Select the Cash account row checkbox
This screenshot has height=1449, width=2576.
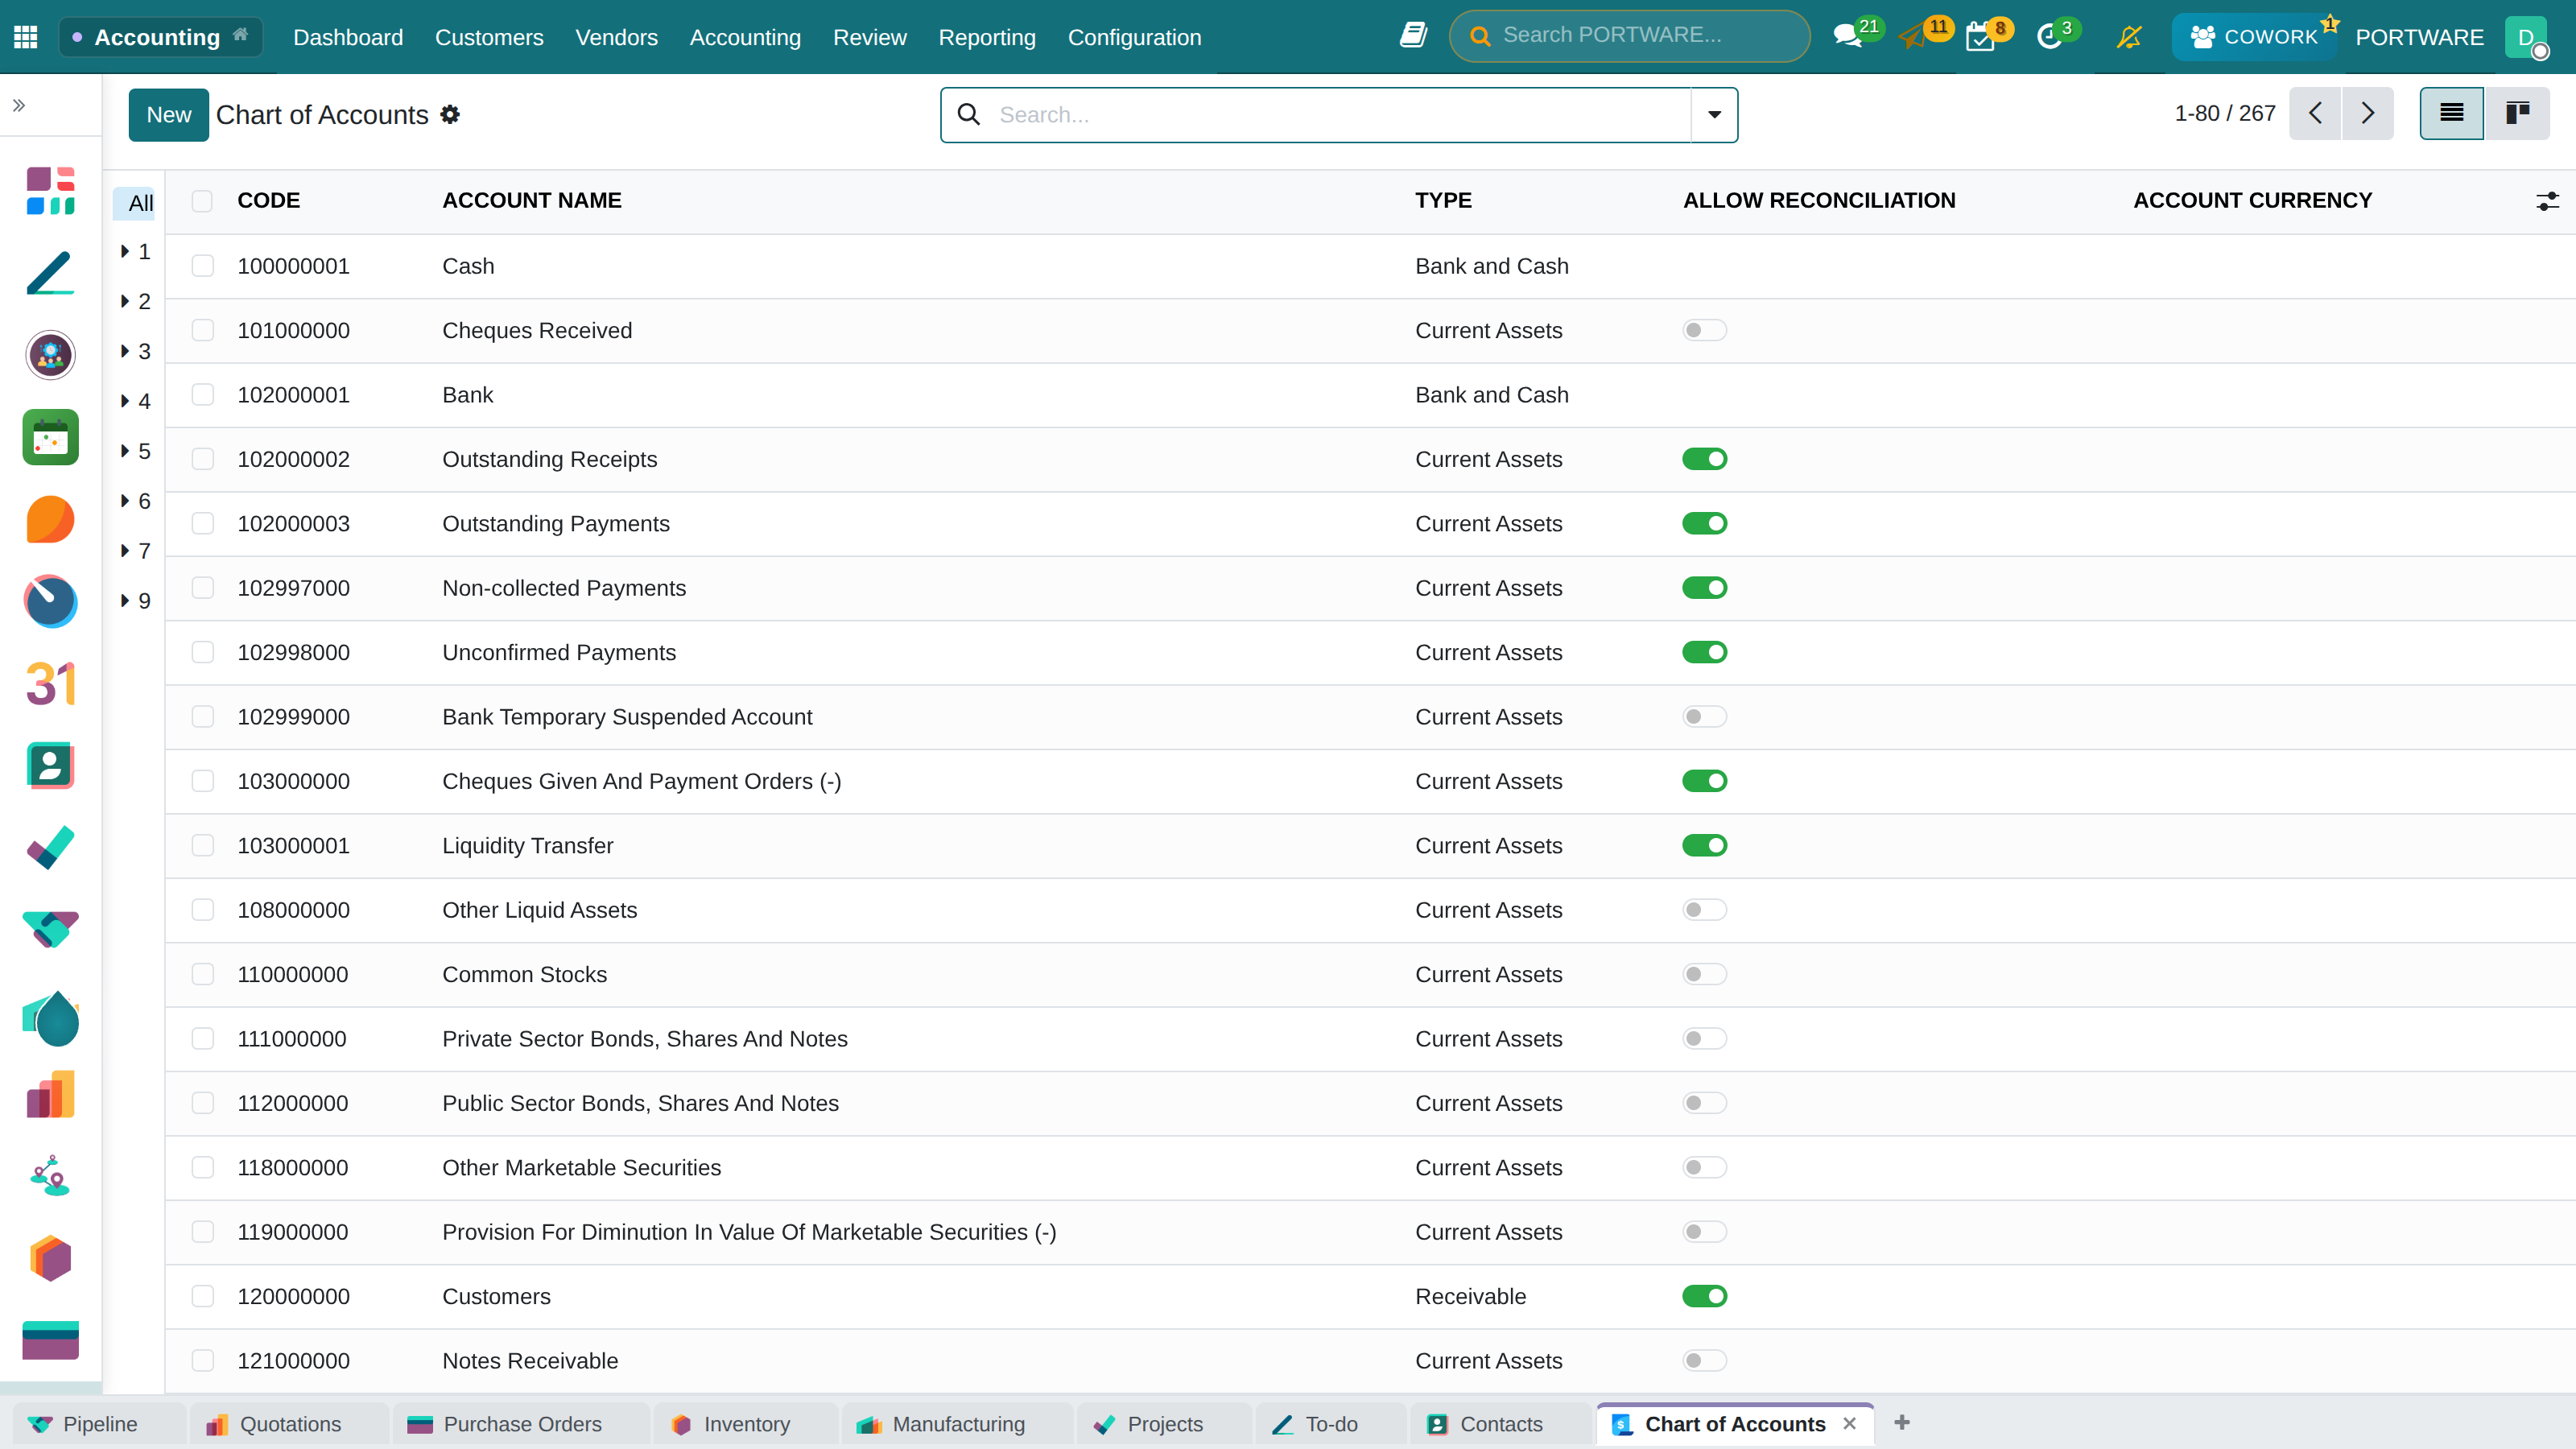[x=203, y=266]
